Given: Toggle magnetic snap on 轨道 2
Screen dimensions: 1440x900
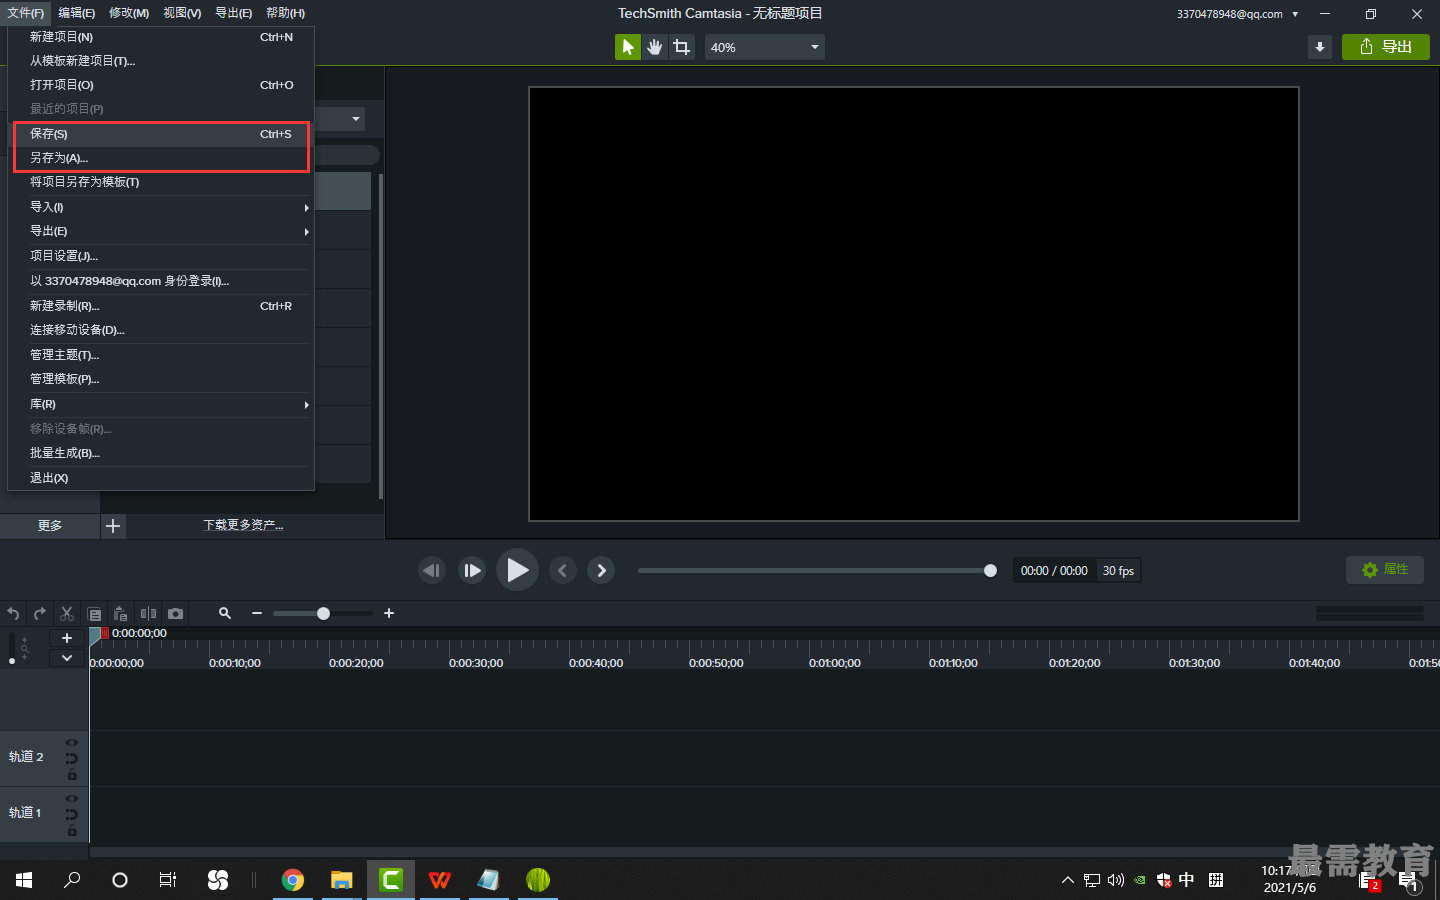Looking at the screenshot, I should (x=72, y=758).
